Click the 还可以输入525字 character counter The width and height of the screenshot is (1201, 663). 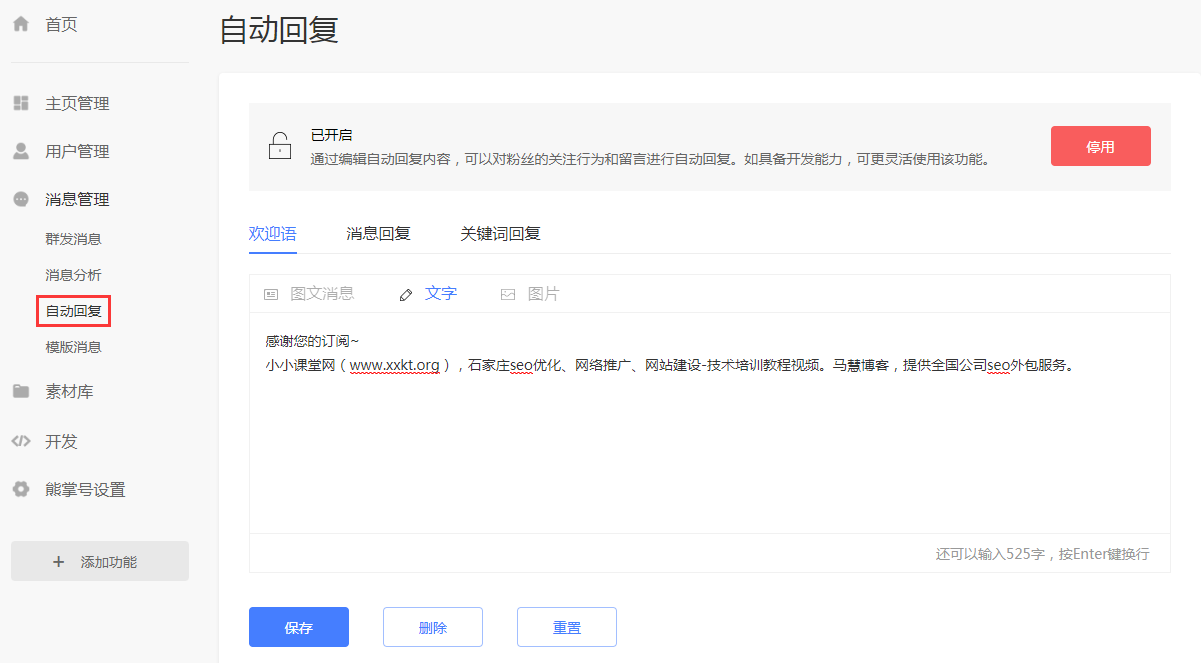[x=992, y=553]
